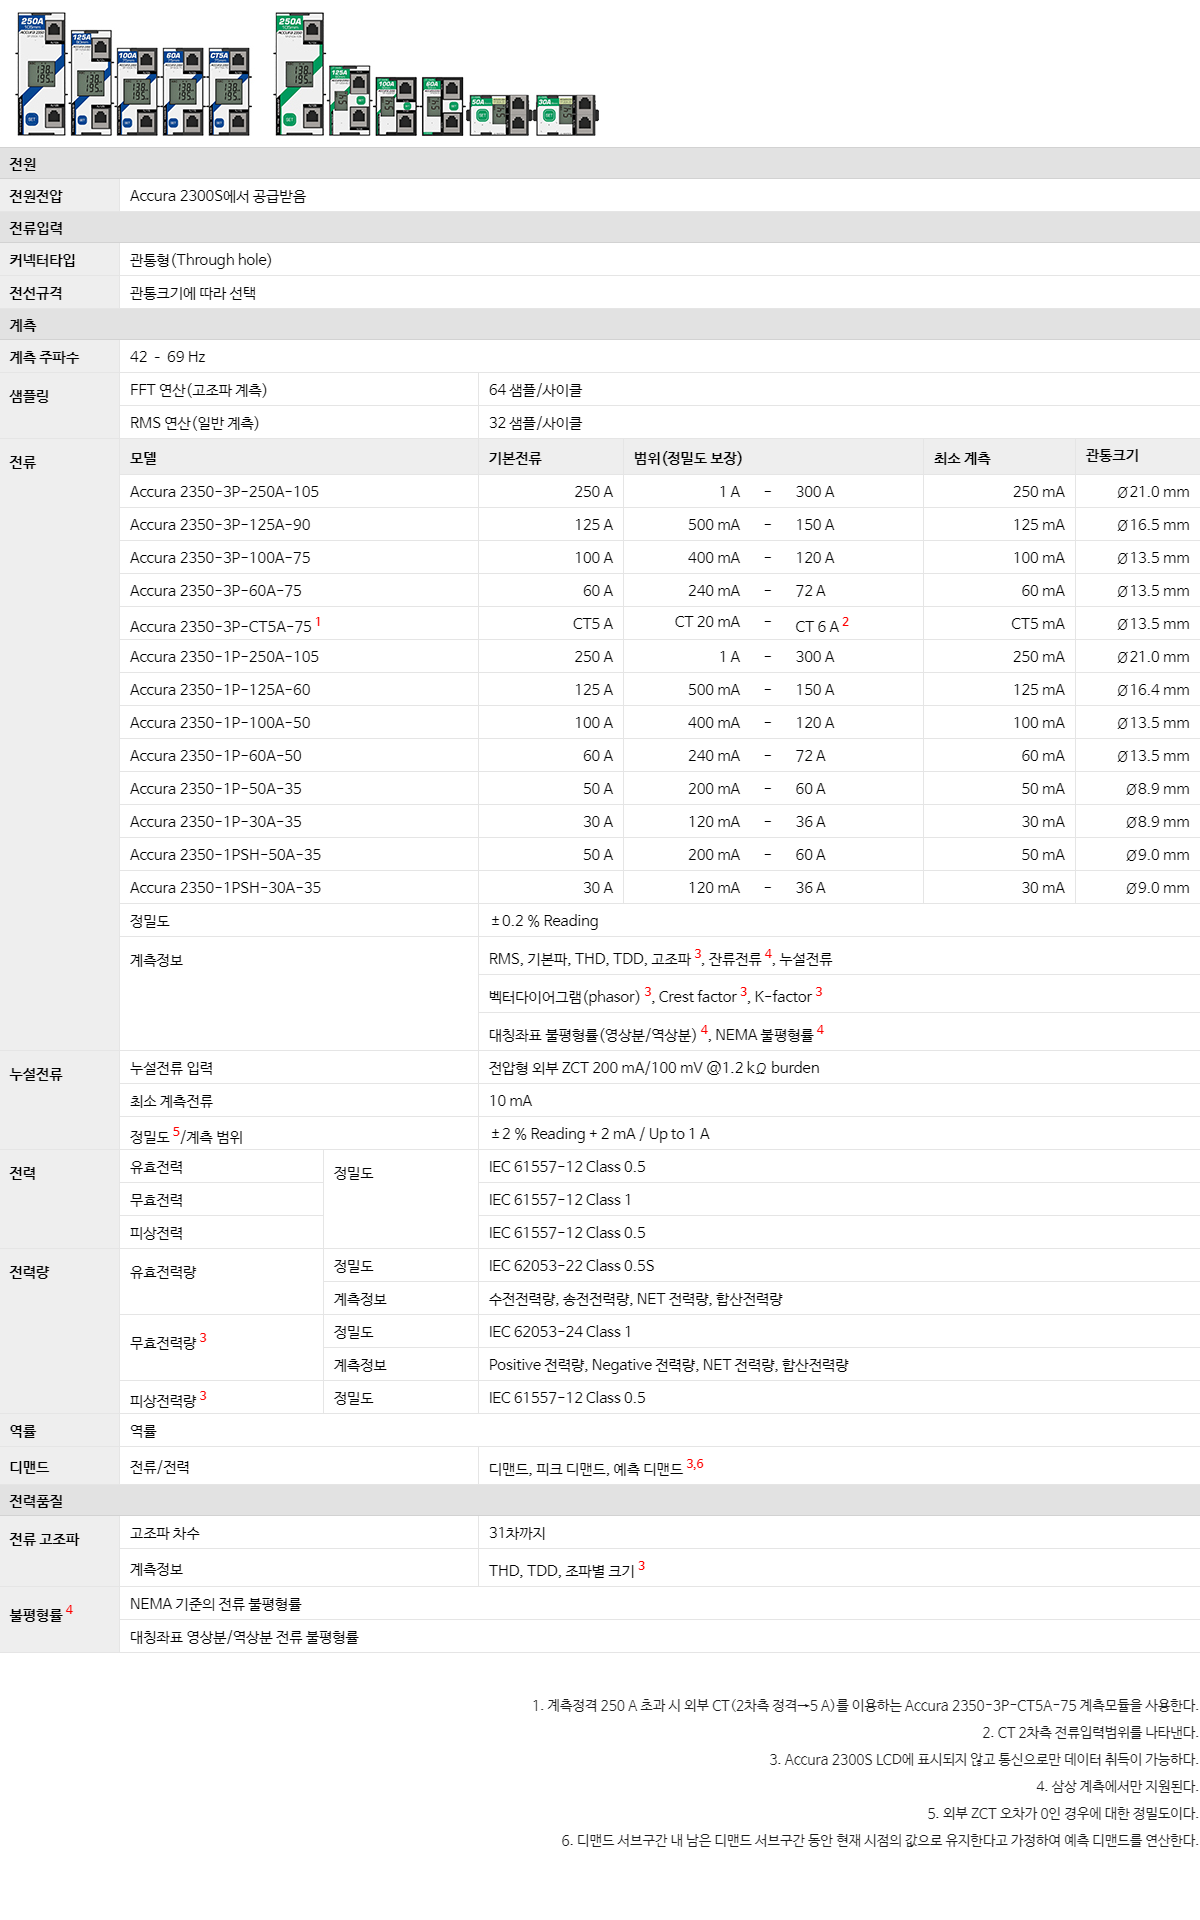1200x1920 pixels.
Task: Click the value '관통크기에 따라 선택'
Action: coord(193,293)
